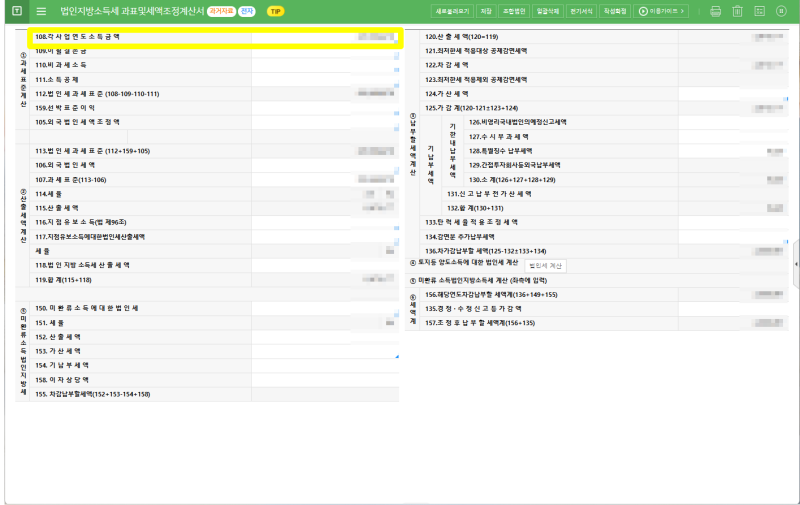Image resolution: width=800 pixels, height=505 pixels.
Task: Click the circular icon at far right of header
Action: click(x=781, y=11)
